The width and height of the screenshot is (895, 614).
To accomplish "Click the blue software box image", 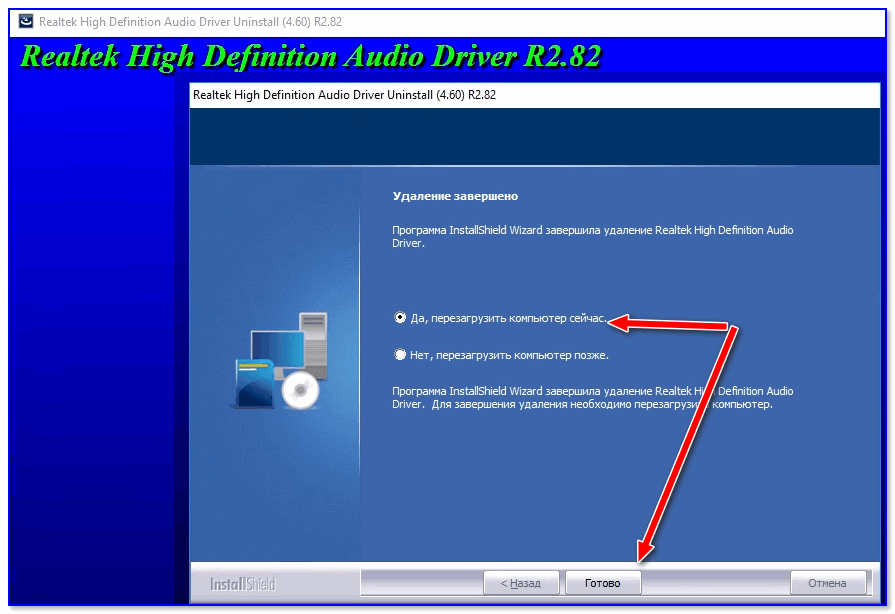I will point(252,383).
